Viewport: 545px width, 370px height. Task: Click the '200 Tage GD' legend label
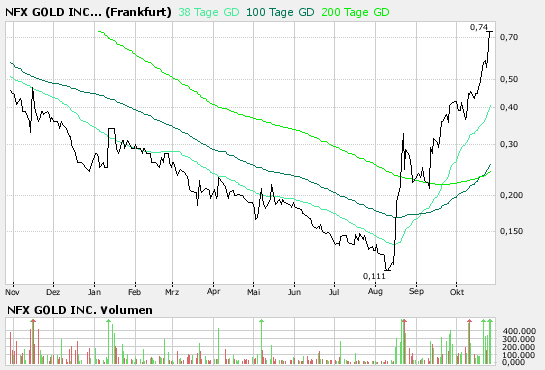(355, 13)
